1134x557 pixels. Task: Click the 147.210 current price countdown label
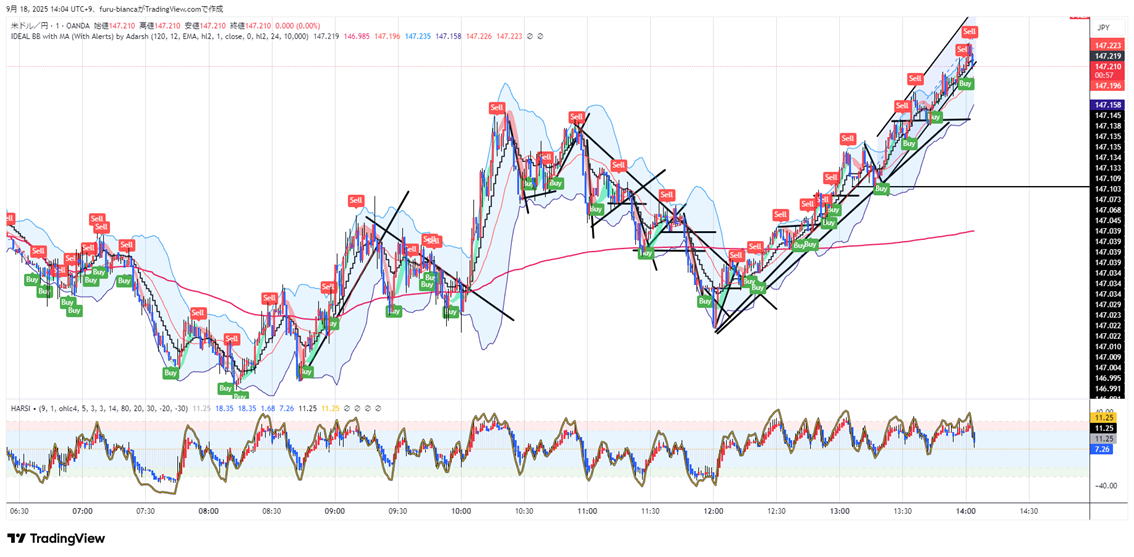pos(1104,70)
